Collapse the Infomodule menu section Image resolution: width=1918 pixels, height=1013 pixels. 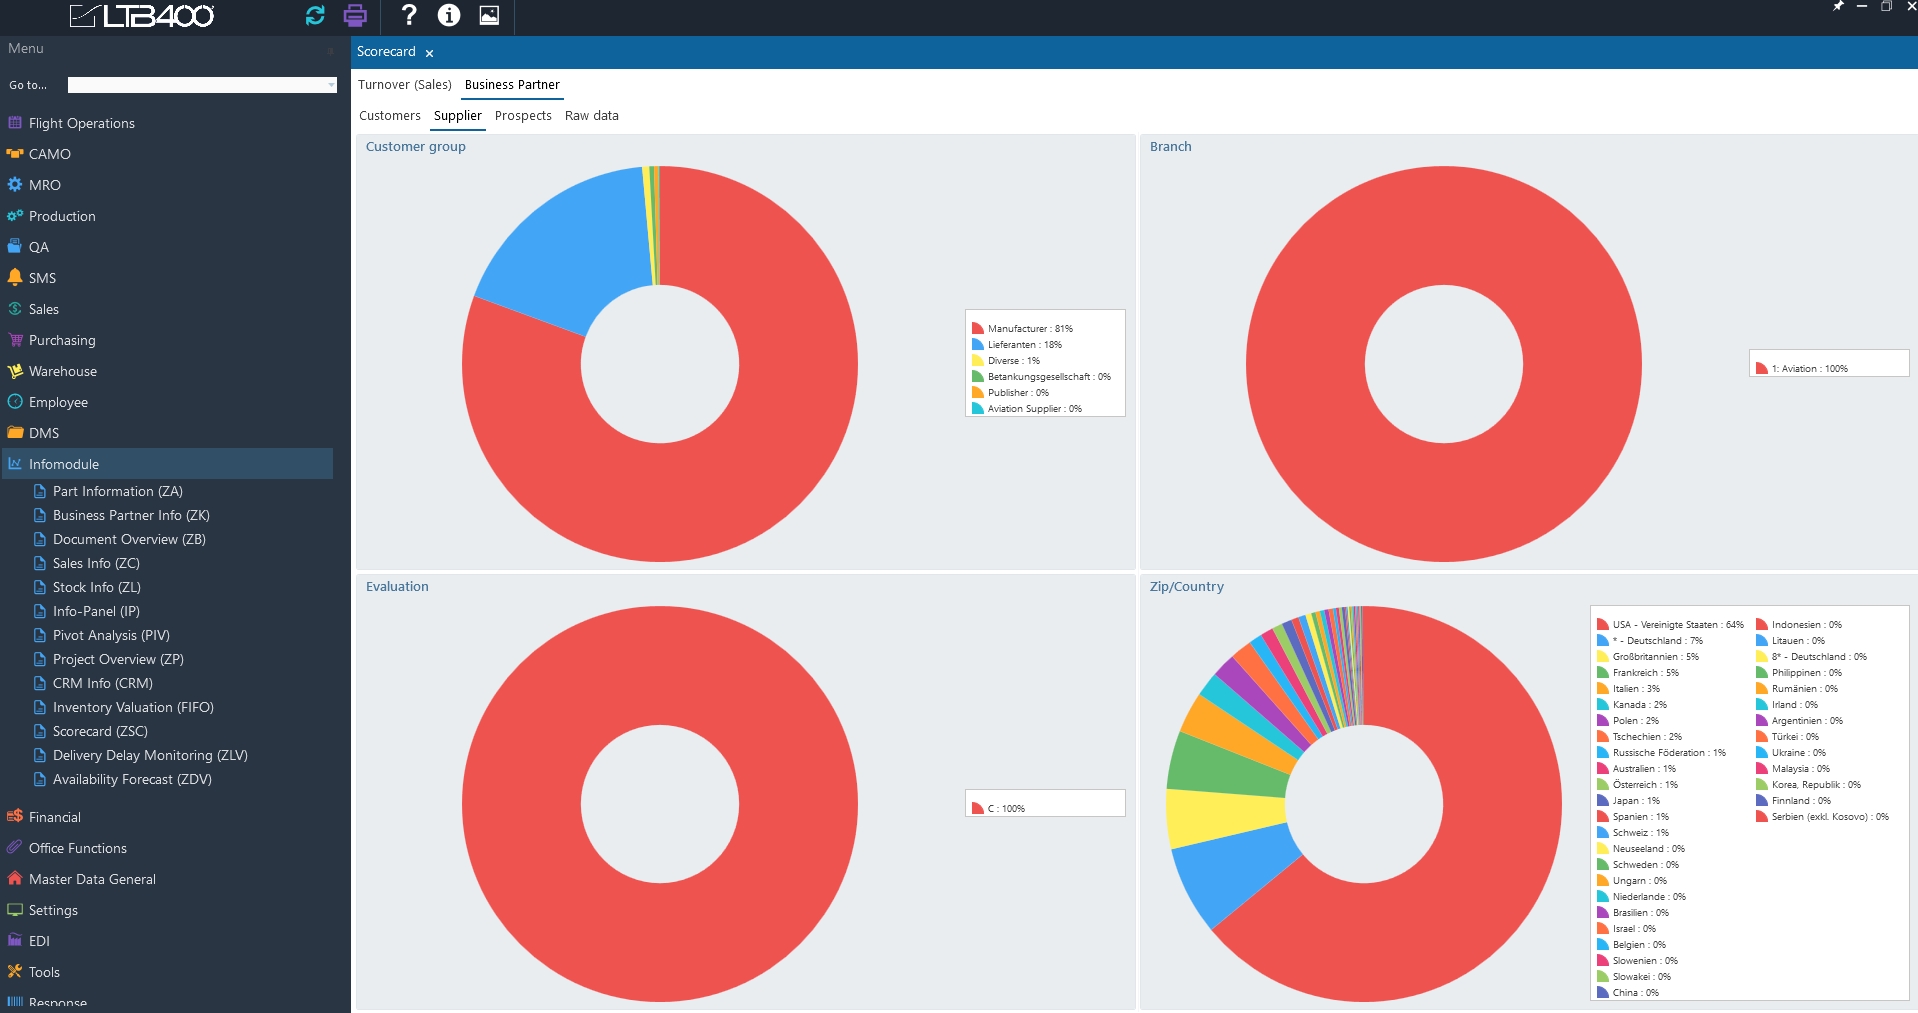(64, 464)
